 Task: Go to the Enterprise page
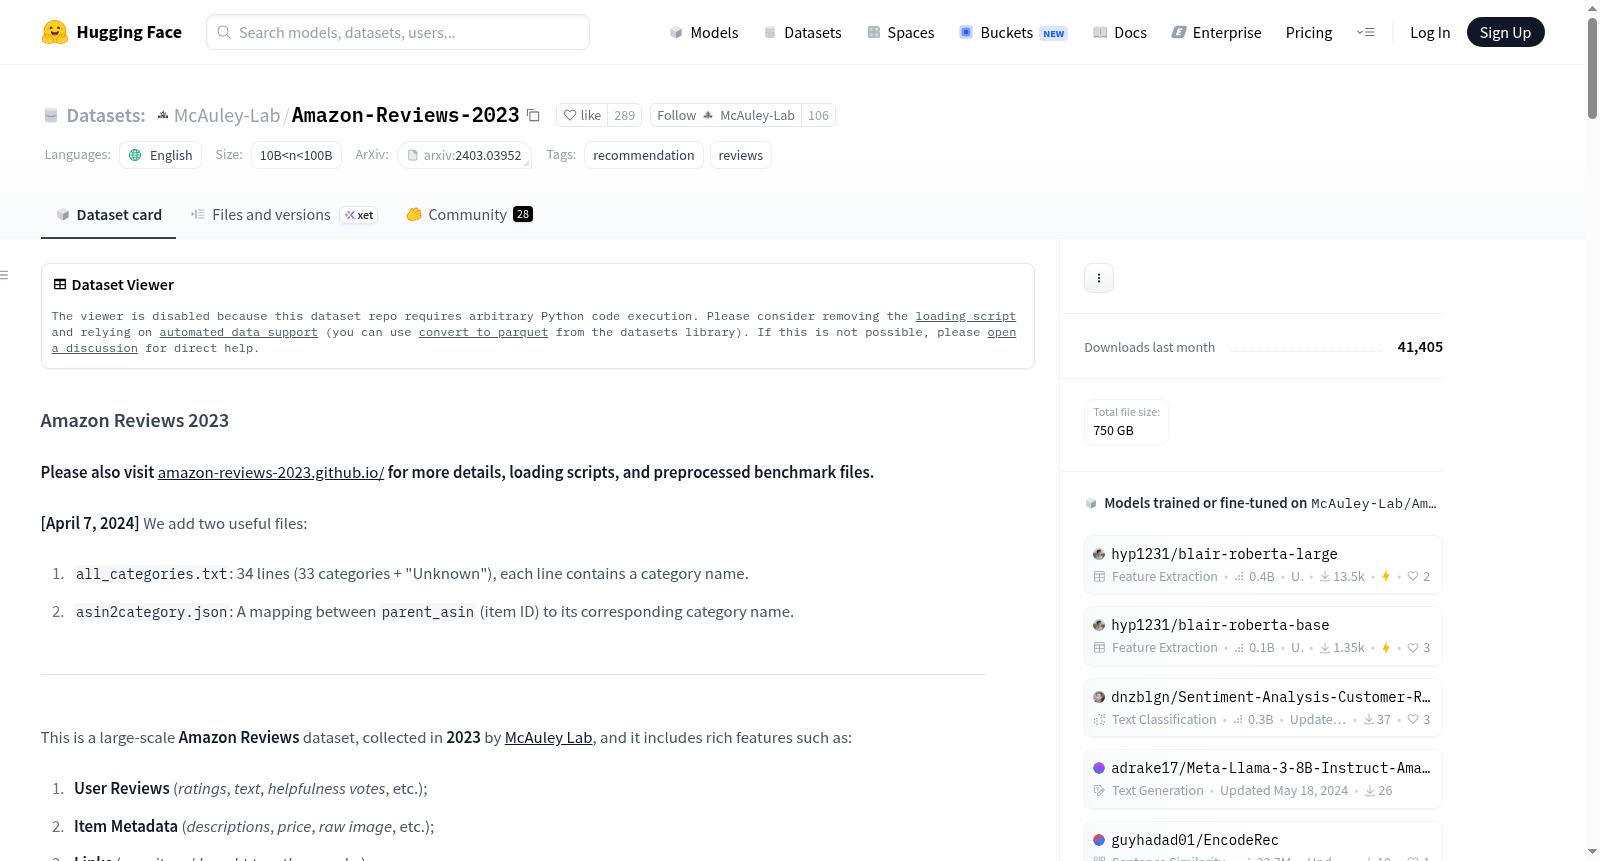coord(1217,32)
